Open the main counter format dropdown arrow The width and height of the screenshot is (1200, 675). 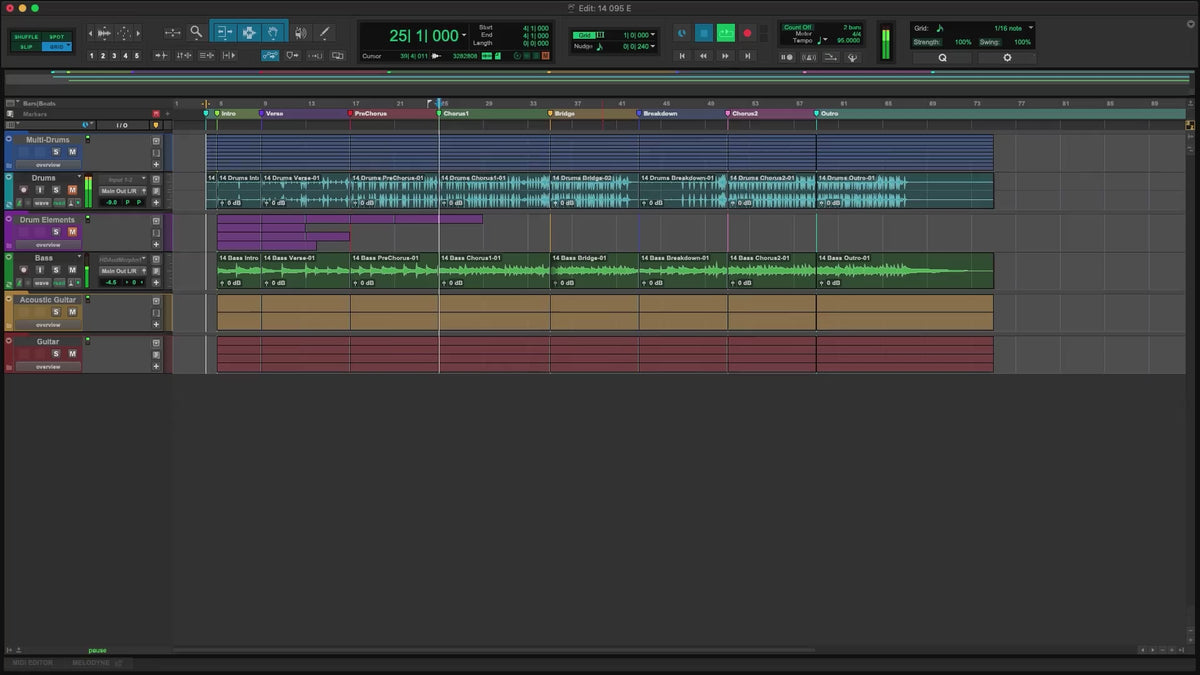click(464, 36)
